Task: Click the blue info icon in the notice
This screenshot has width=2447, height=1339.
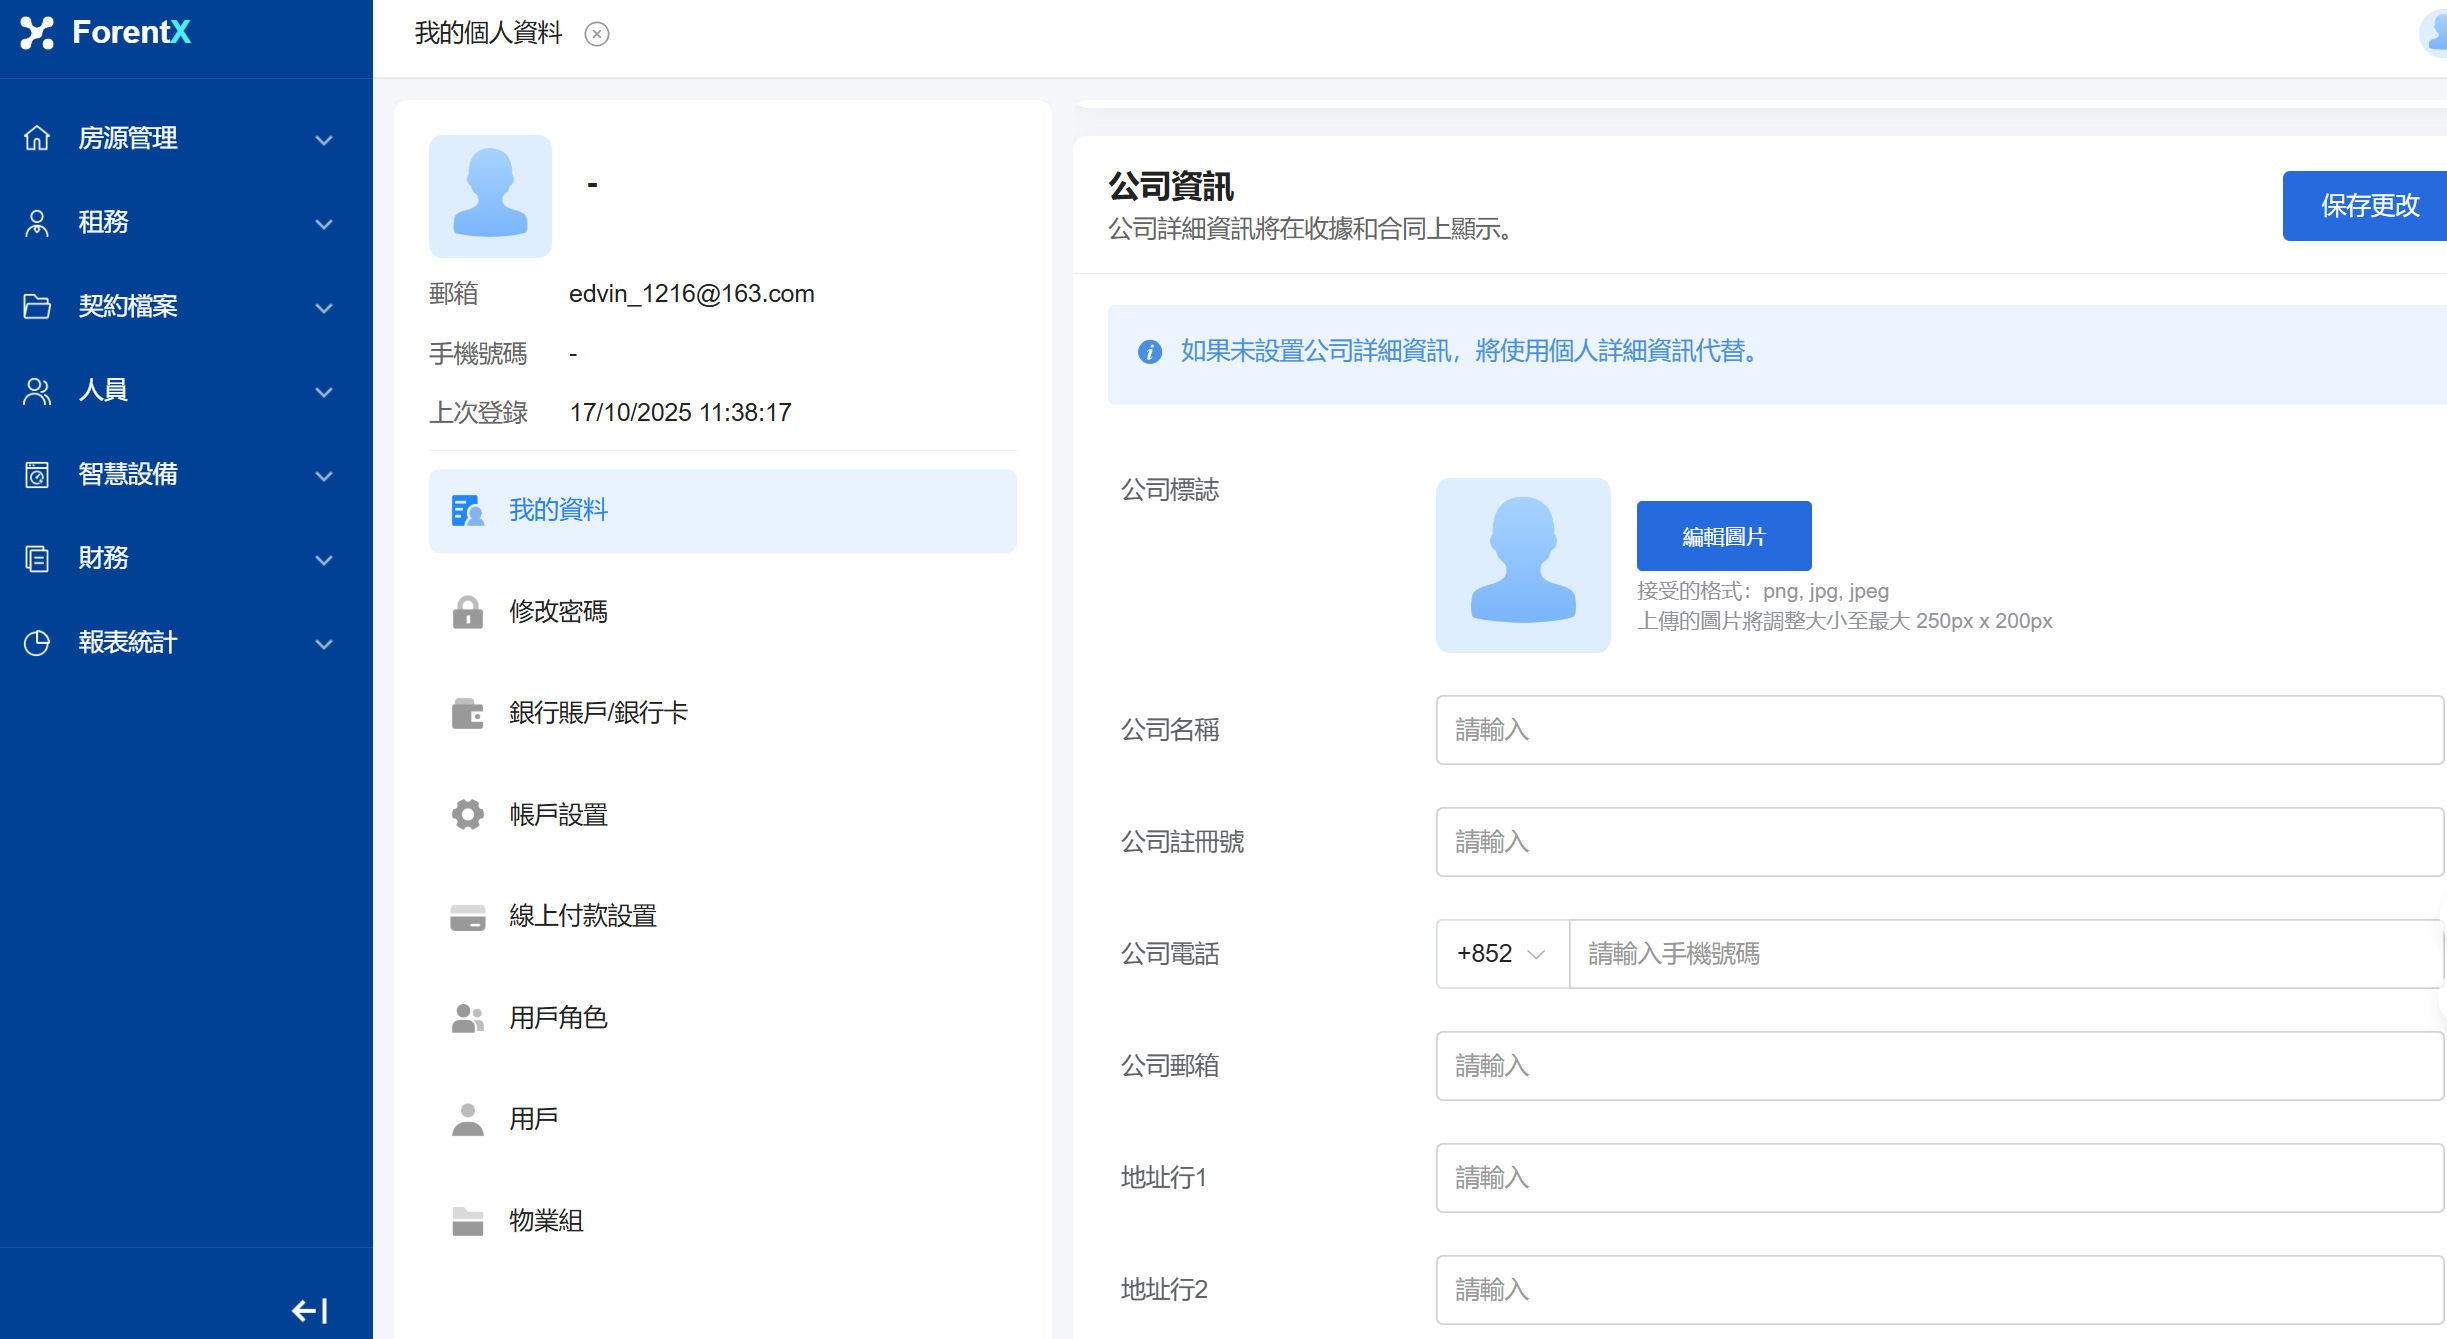Action: pyautogui.click(x=1150, y=352)
